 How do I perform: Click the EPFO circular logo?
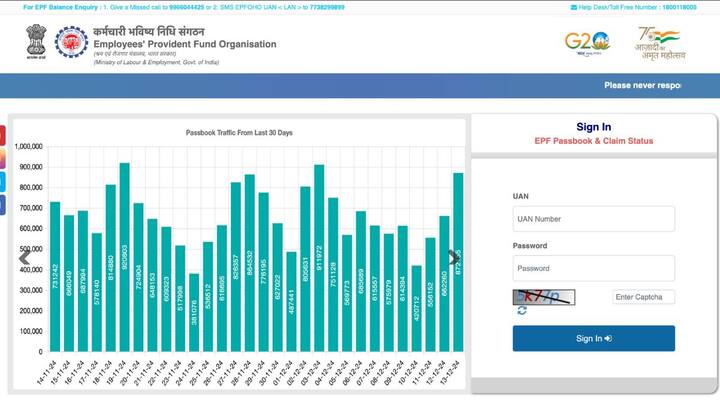tap(70, 45)
